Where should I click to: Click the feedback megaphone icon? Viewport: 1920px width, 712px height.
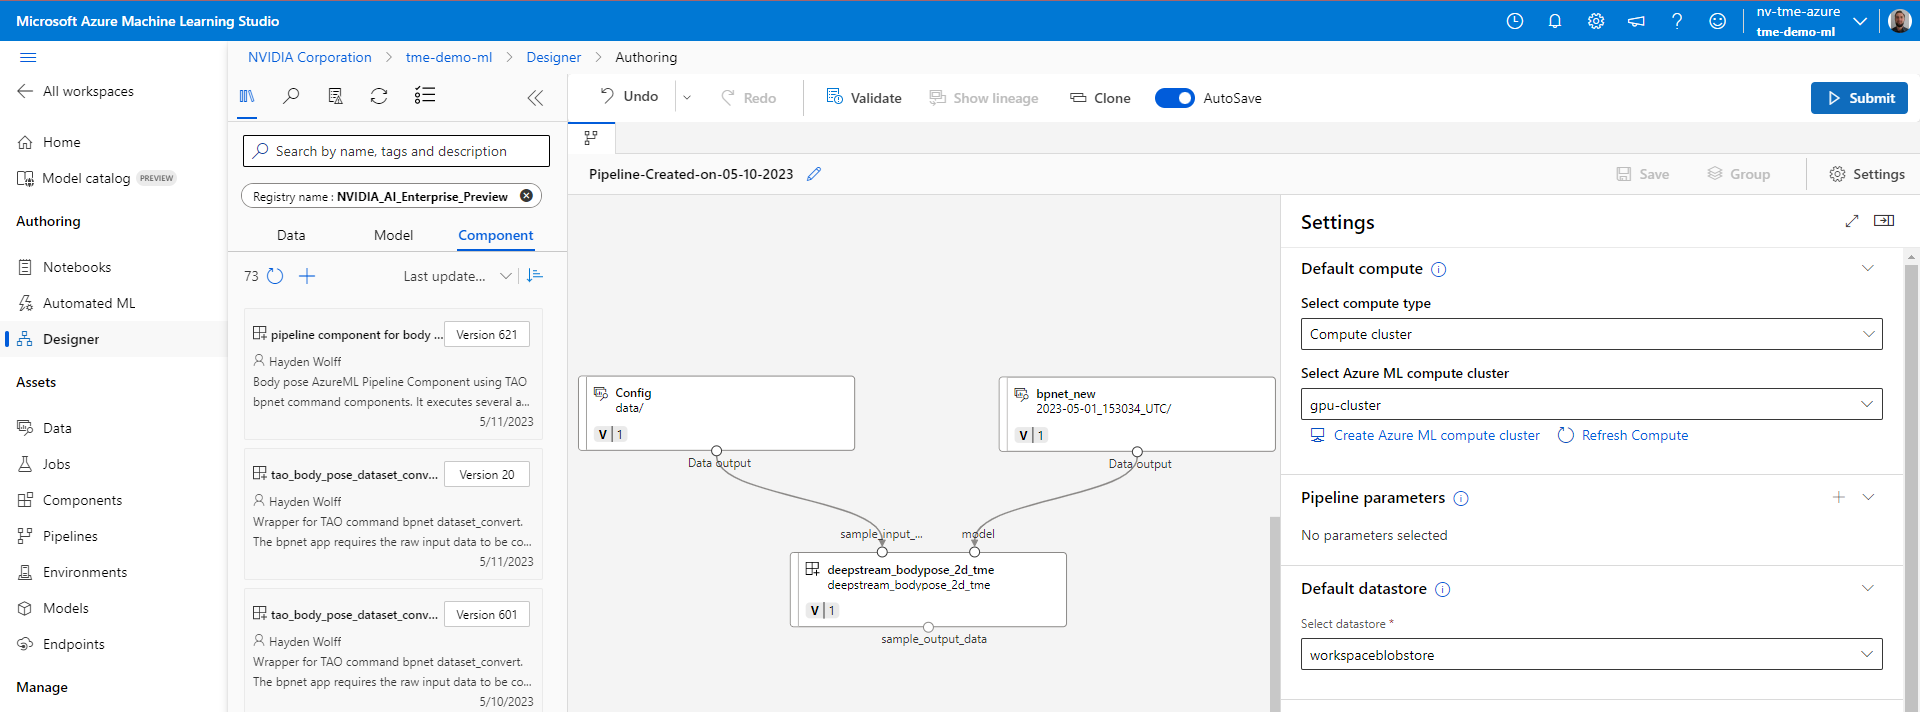point(1636,21)
